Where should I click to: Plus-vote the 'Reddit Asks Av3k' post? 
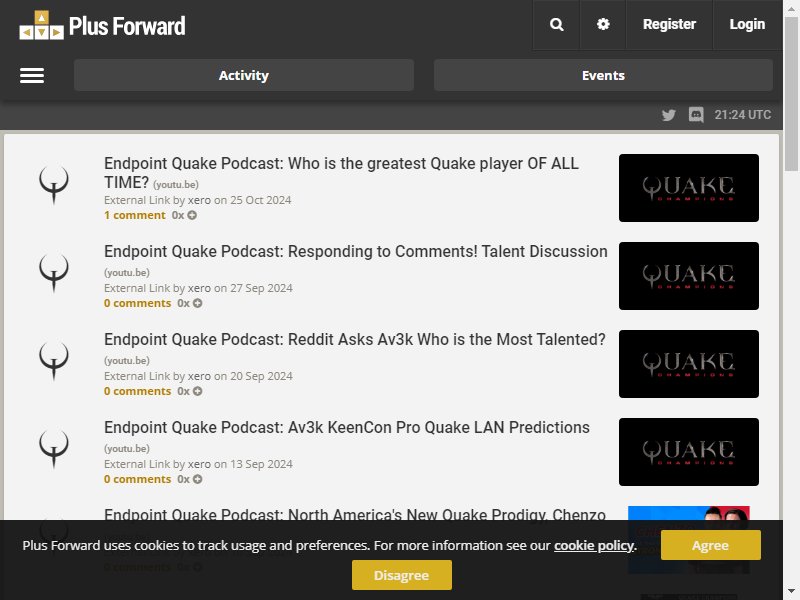pyautogui.click(x=197, y=391)
